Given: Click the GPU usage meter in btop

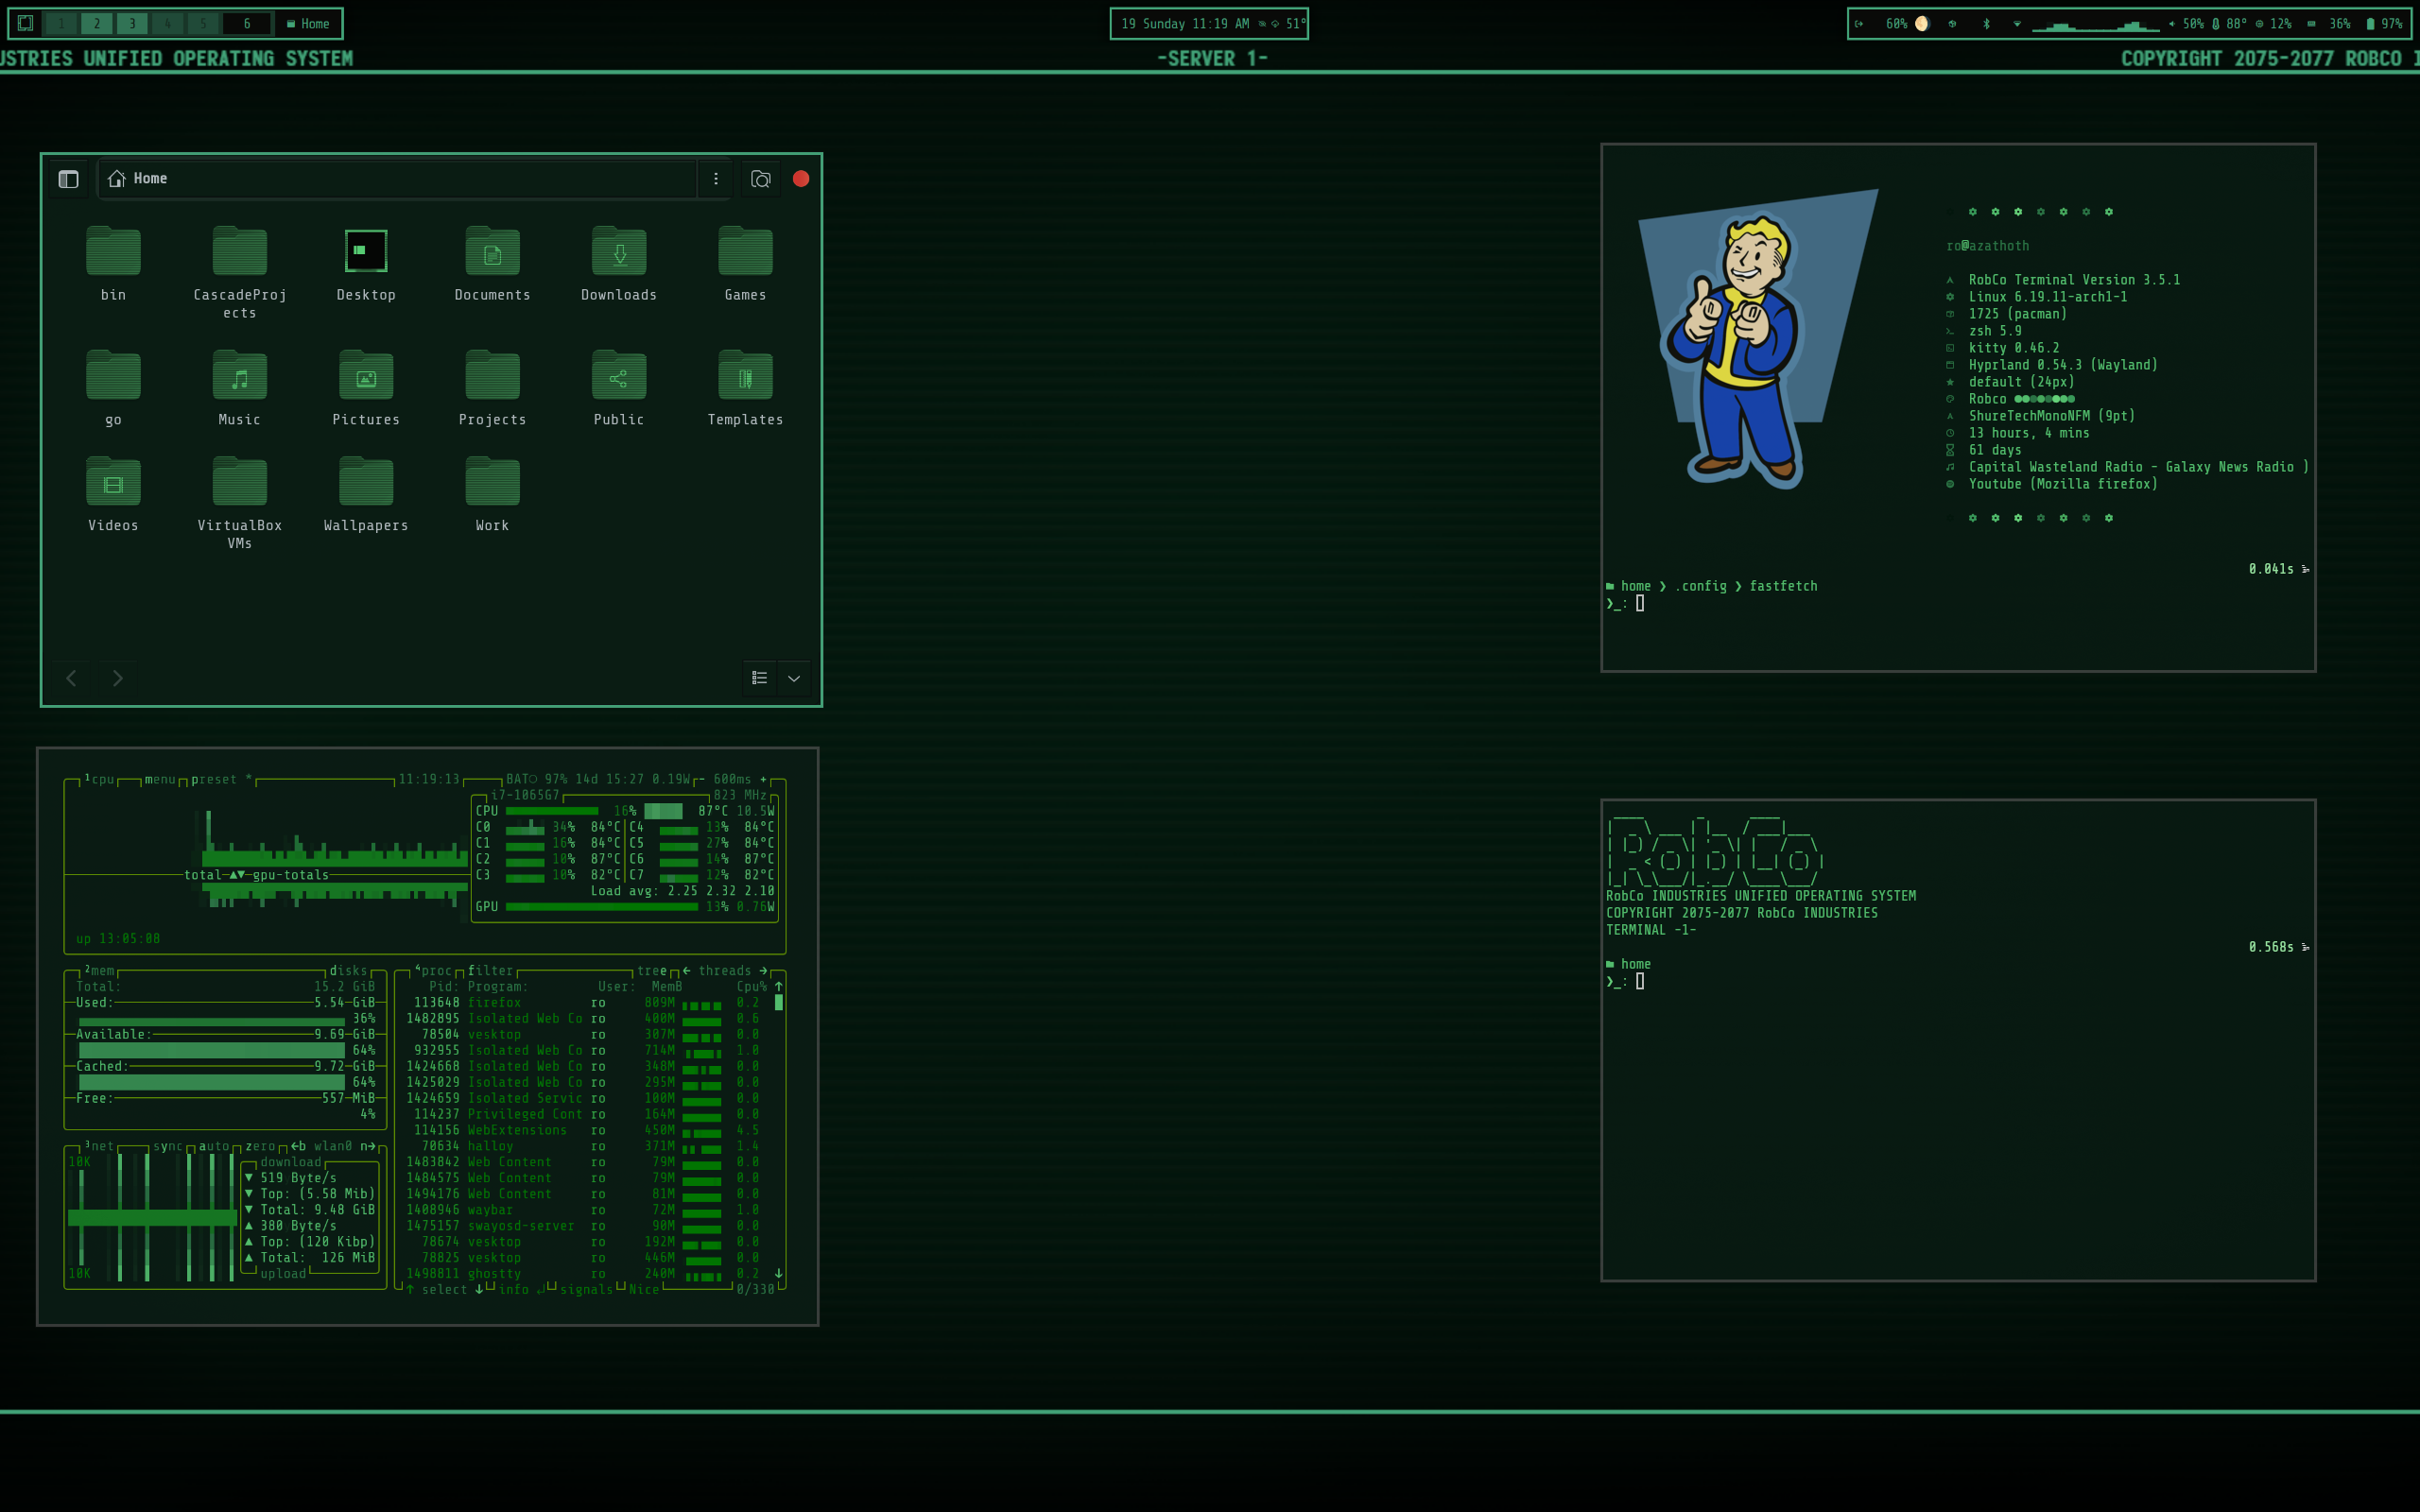Looking at the screenshot, I should 600,907.
